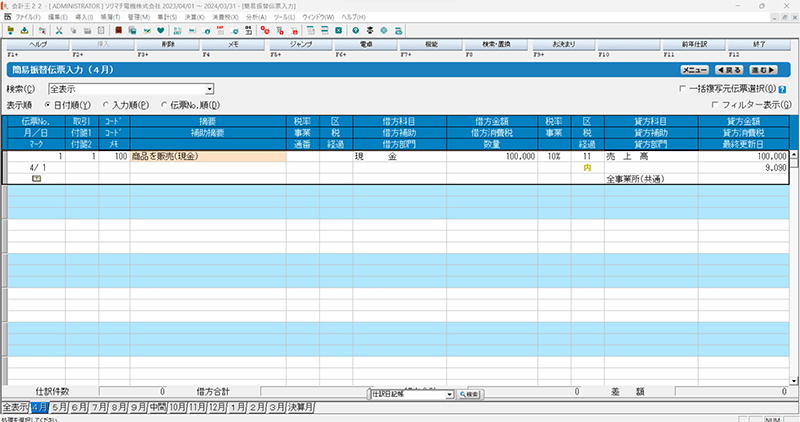
Task: Click the small memo mark icon under 4/1
Action: 36,178
